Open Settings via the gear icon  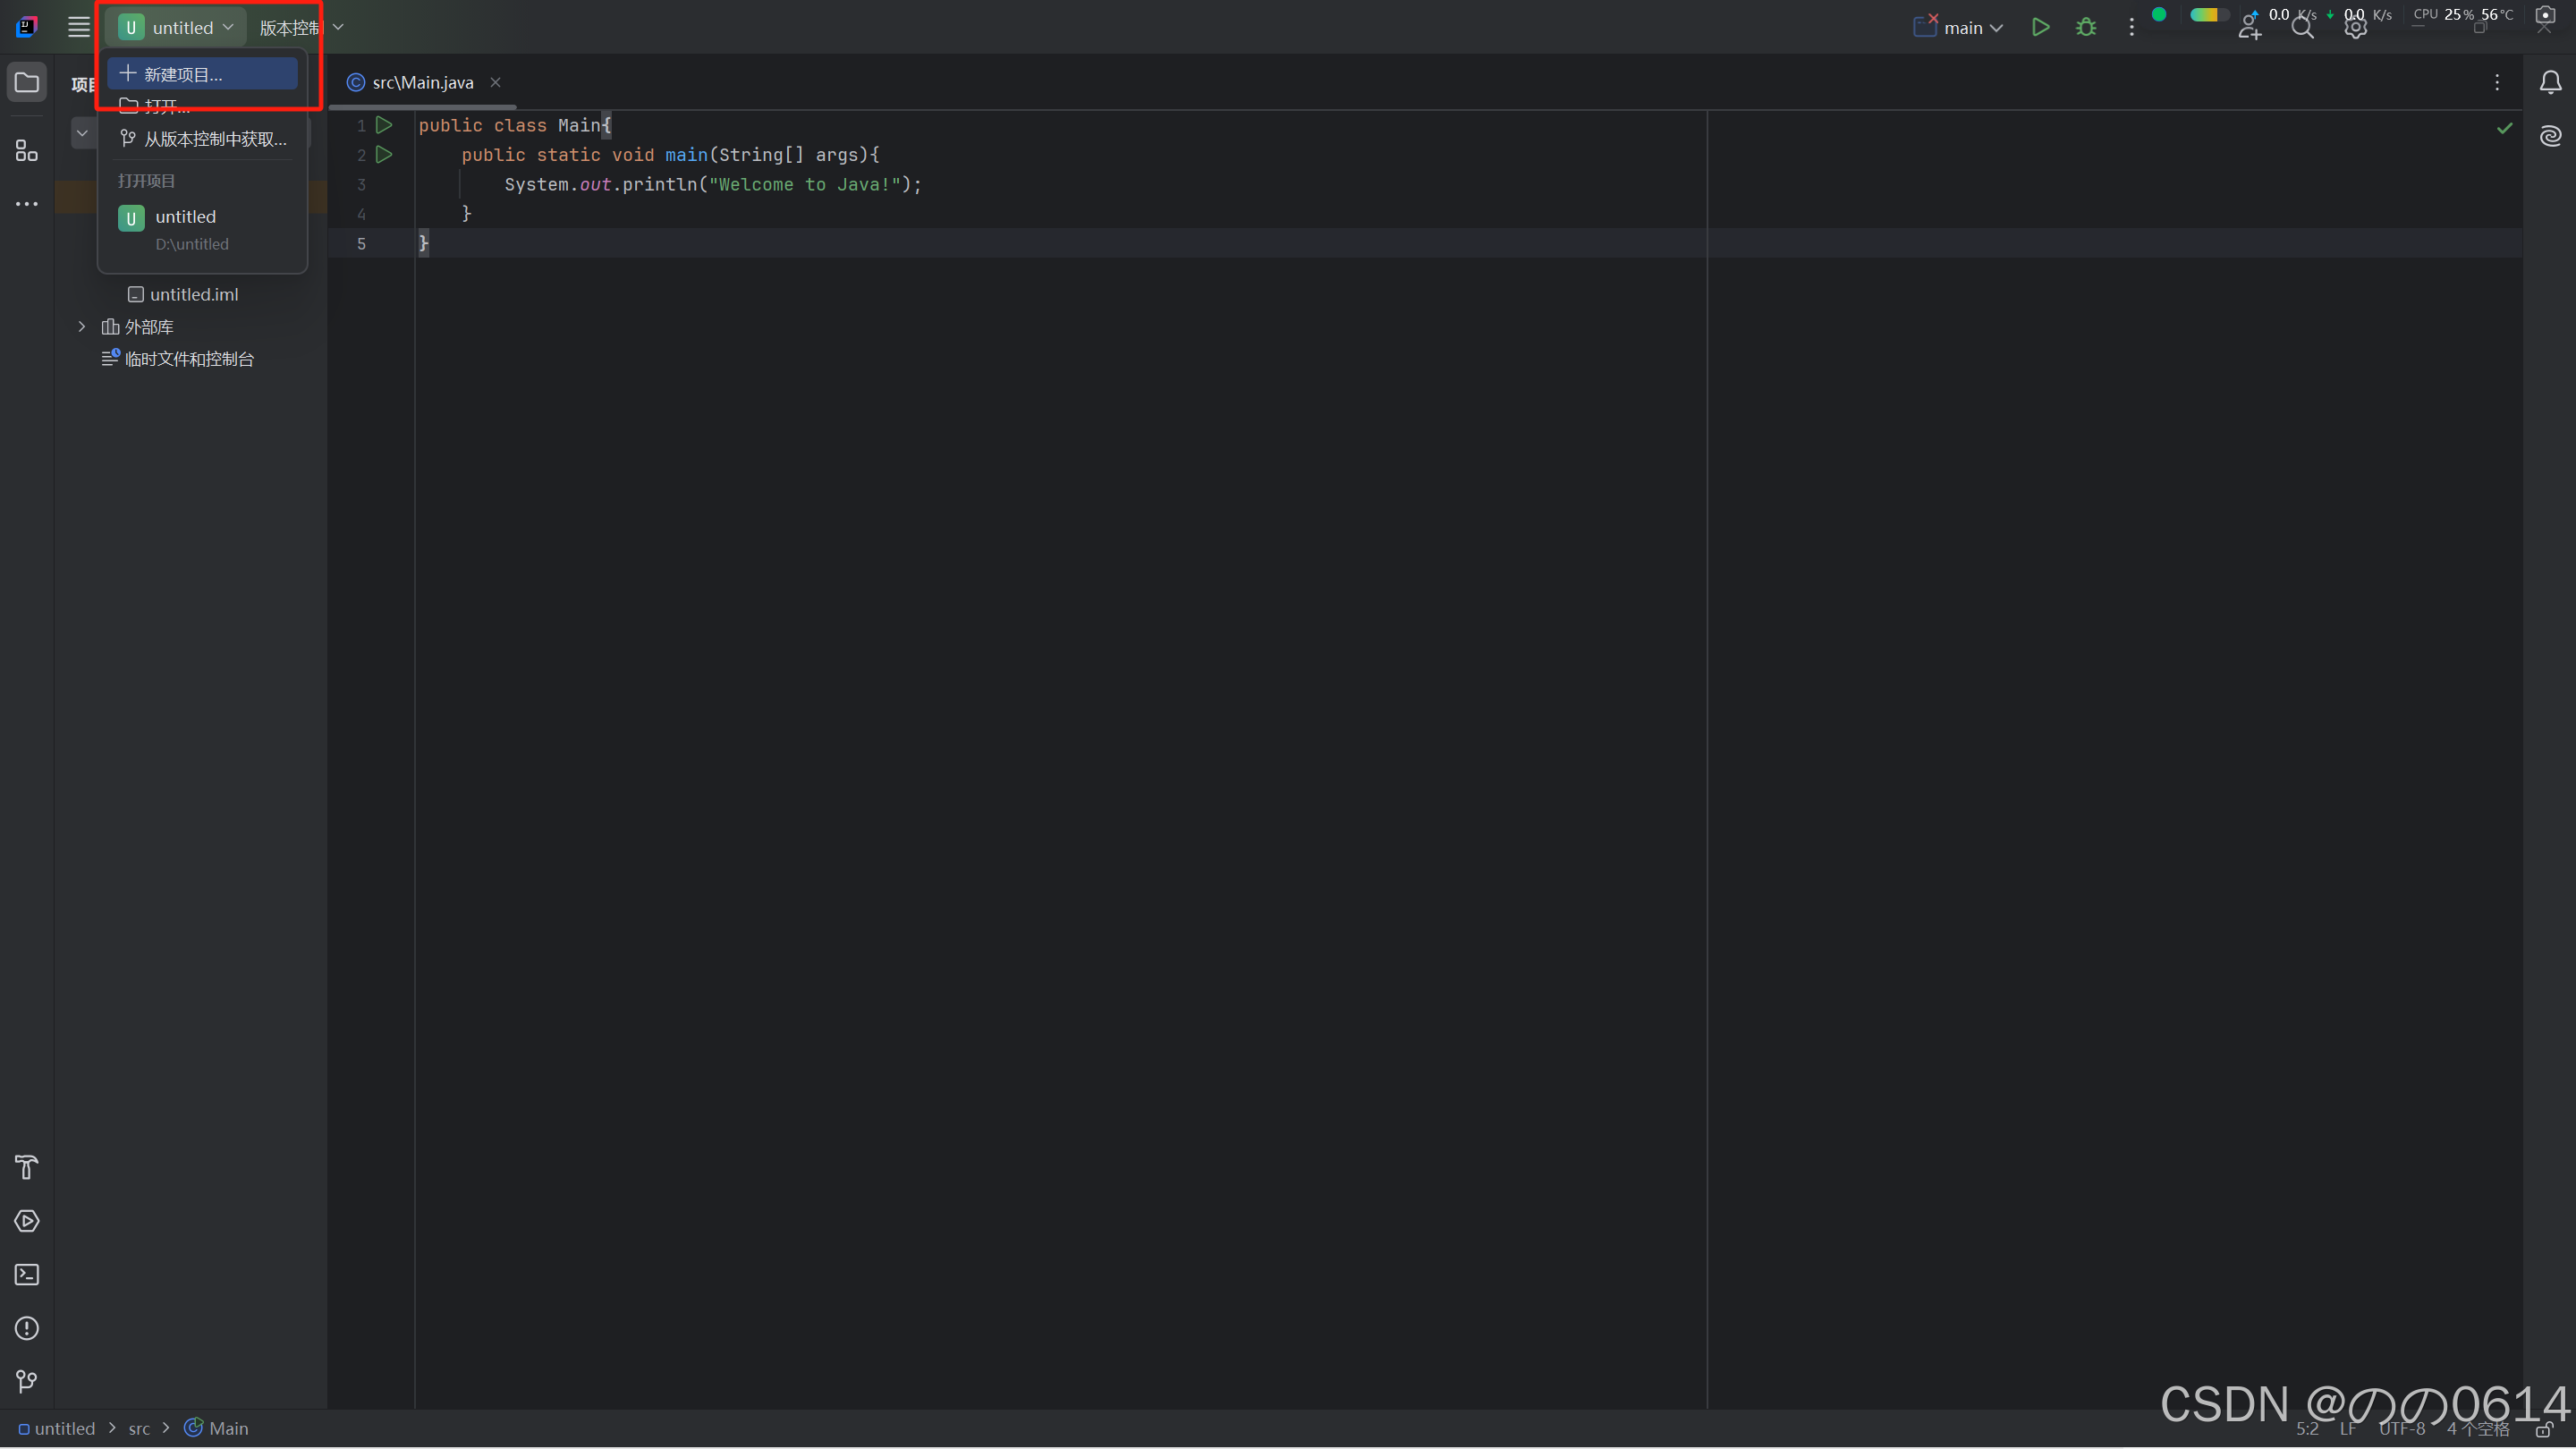click(x=2357, y=26)
